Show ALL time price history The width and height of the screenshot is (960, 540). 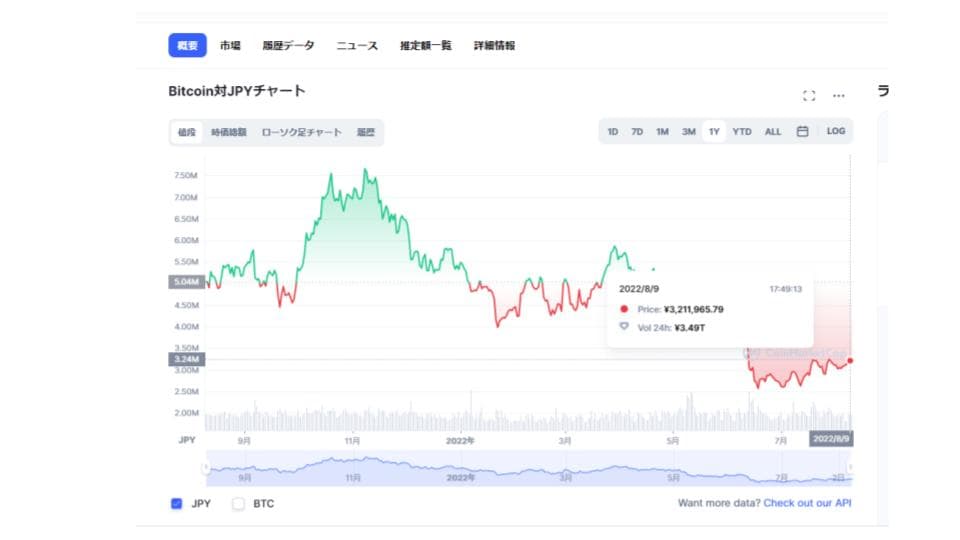[773, 131]
